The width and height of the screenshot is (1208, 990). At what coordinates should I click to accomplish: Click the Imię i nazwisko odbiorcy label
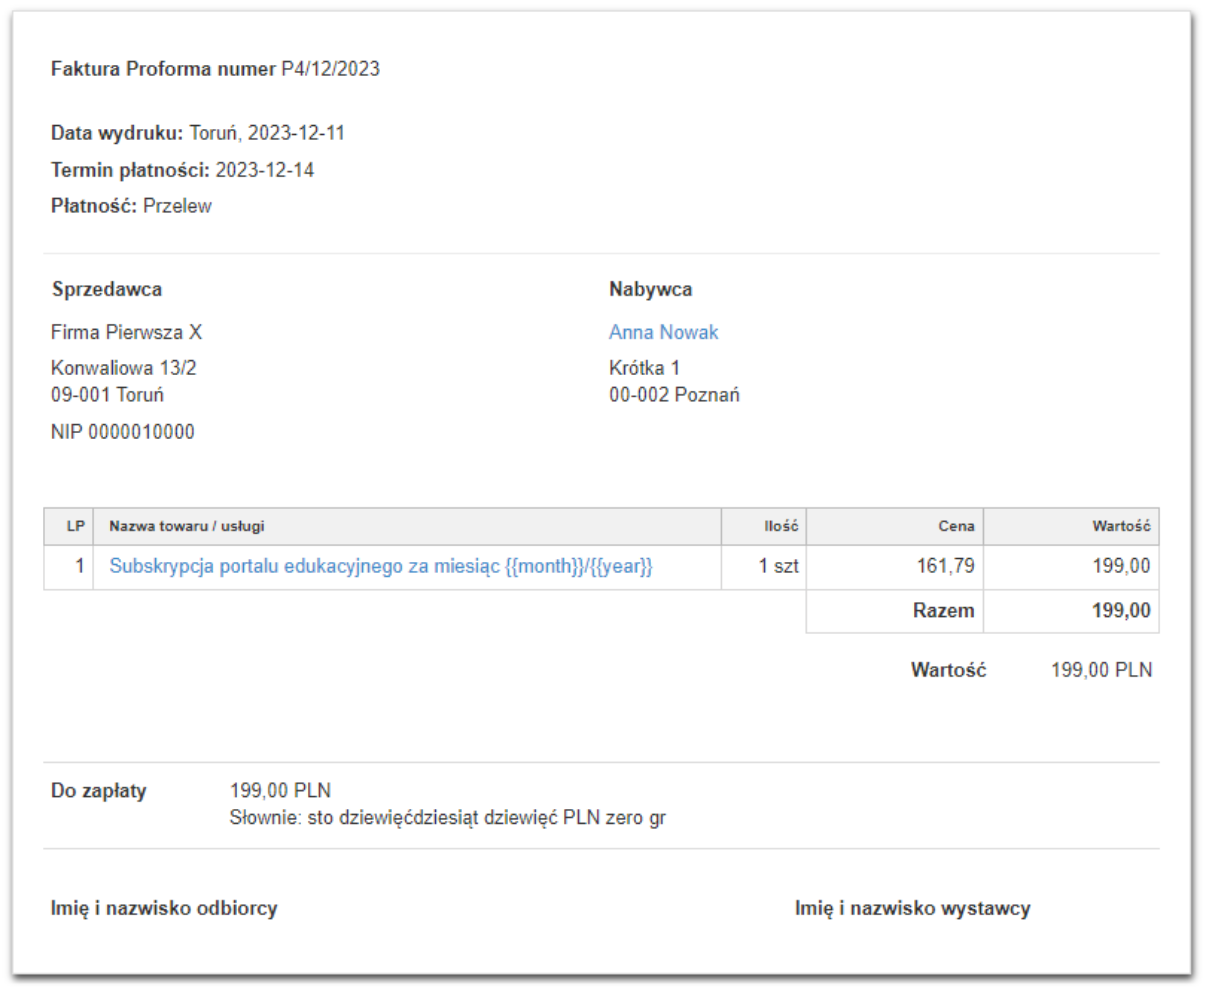click(x=164, y=908)
